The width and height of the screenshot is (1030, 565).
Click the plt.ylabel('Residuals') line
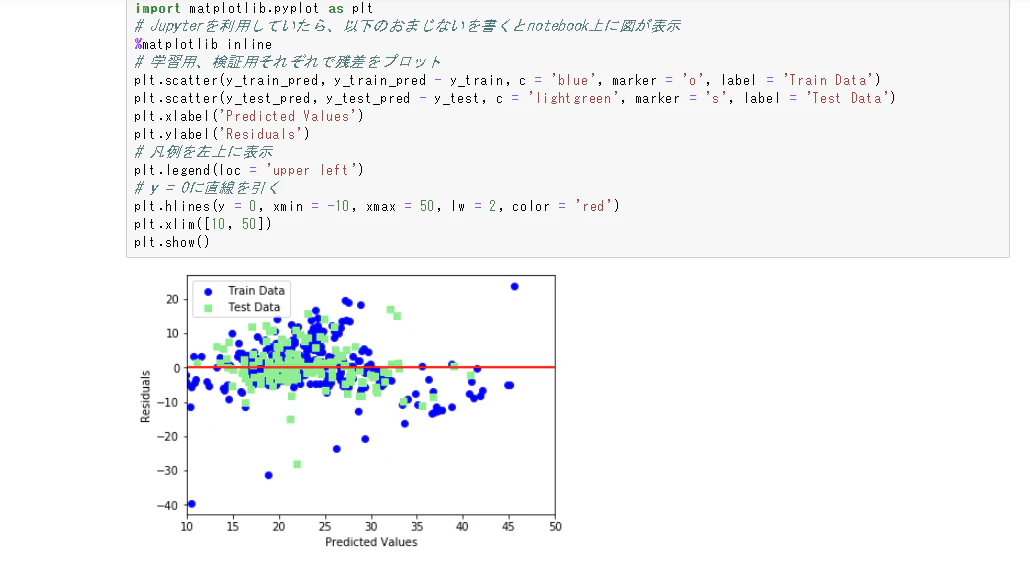(x=222, y=134)
